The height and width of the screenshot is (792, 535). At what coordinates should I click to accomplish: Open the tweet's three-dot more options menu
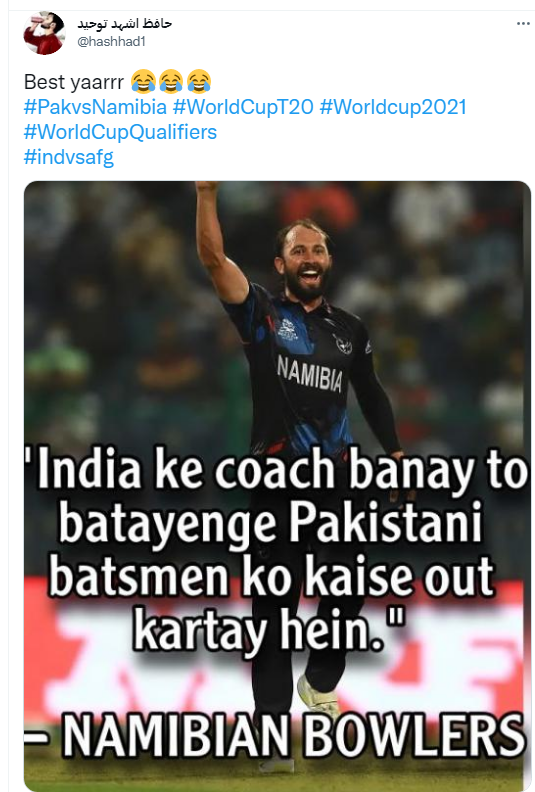pyautogui.click(x=523, y=24)
